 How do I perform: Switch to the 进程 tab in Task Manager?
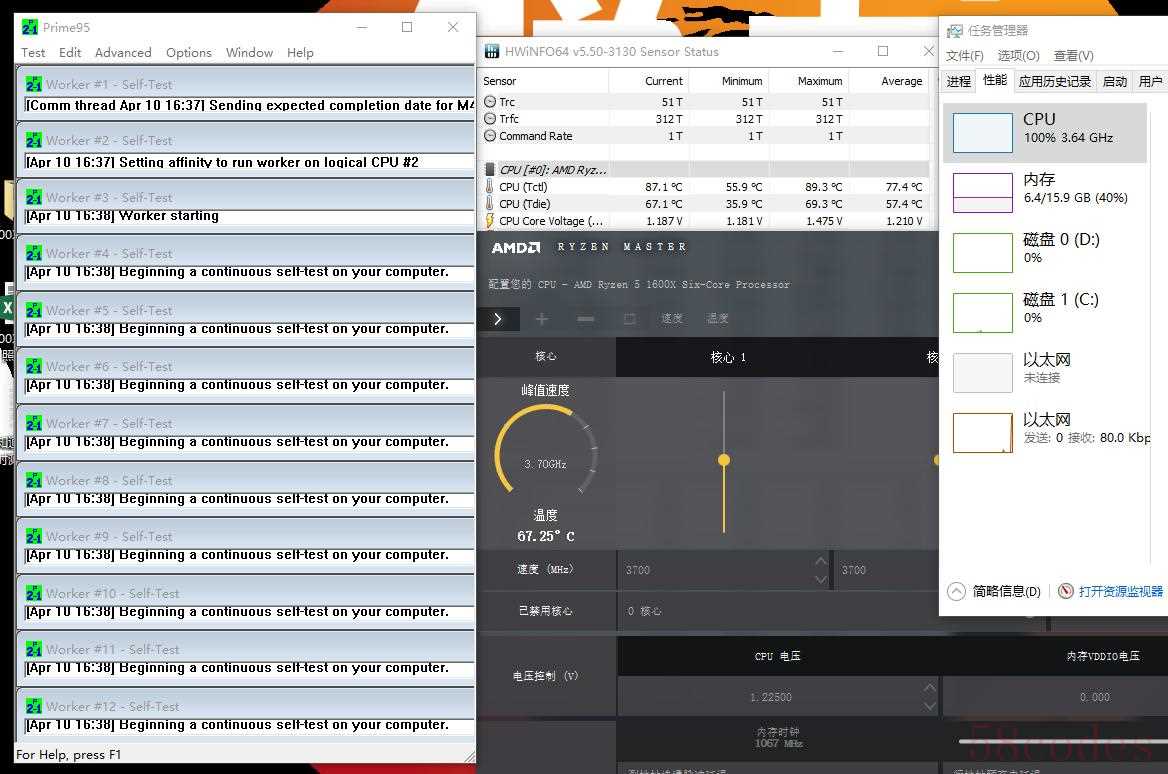[x=959, y=81]
